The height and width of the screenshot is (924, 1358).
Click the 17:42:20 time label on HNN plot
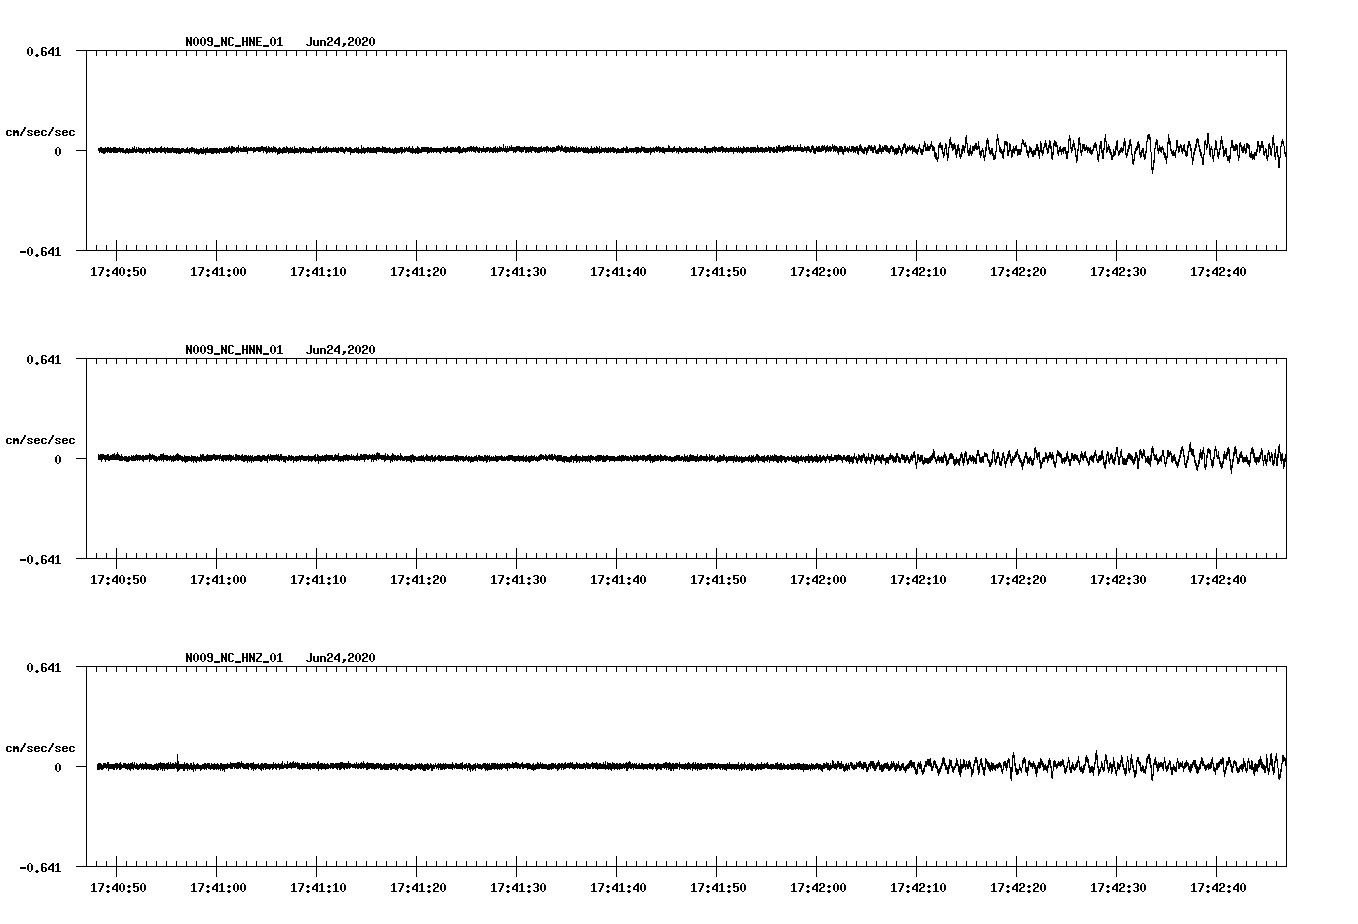point(1018,579)
